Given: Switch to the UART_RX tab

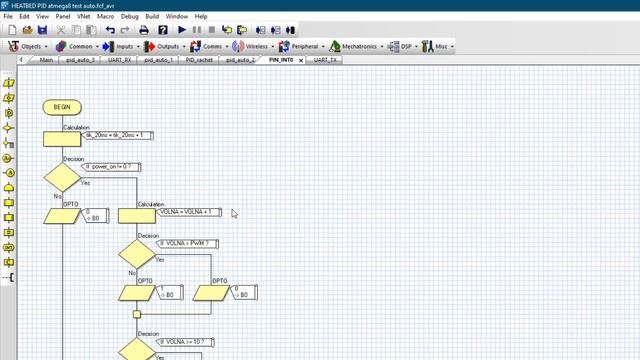Looking at the screenshot, I should (120, 60).
